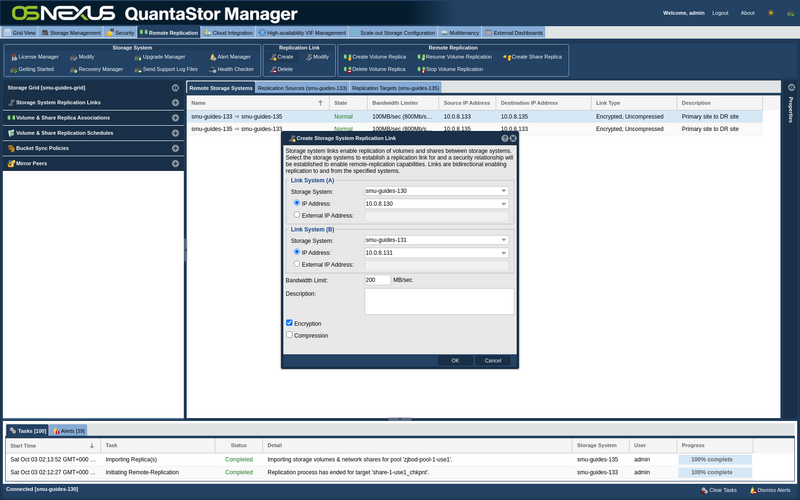This screenshot has height=500, width=800.
Task: Run the Health Checker
Action: coord(231,69)
